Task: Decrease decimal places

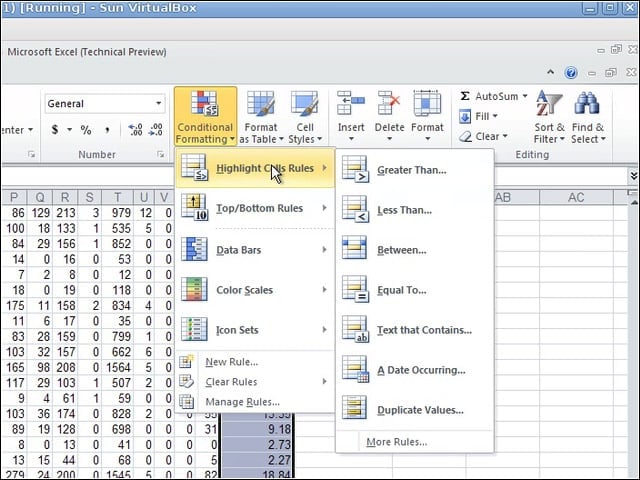Action: (x=156, y=130)
